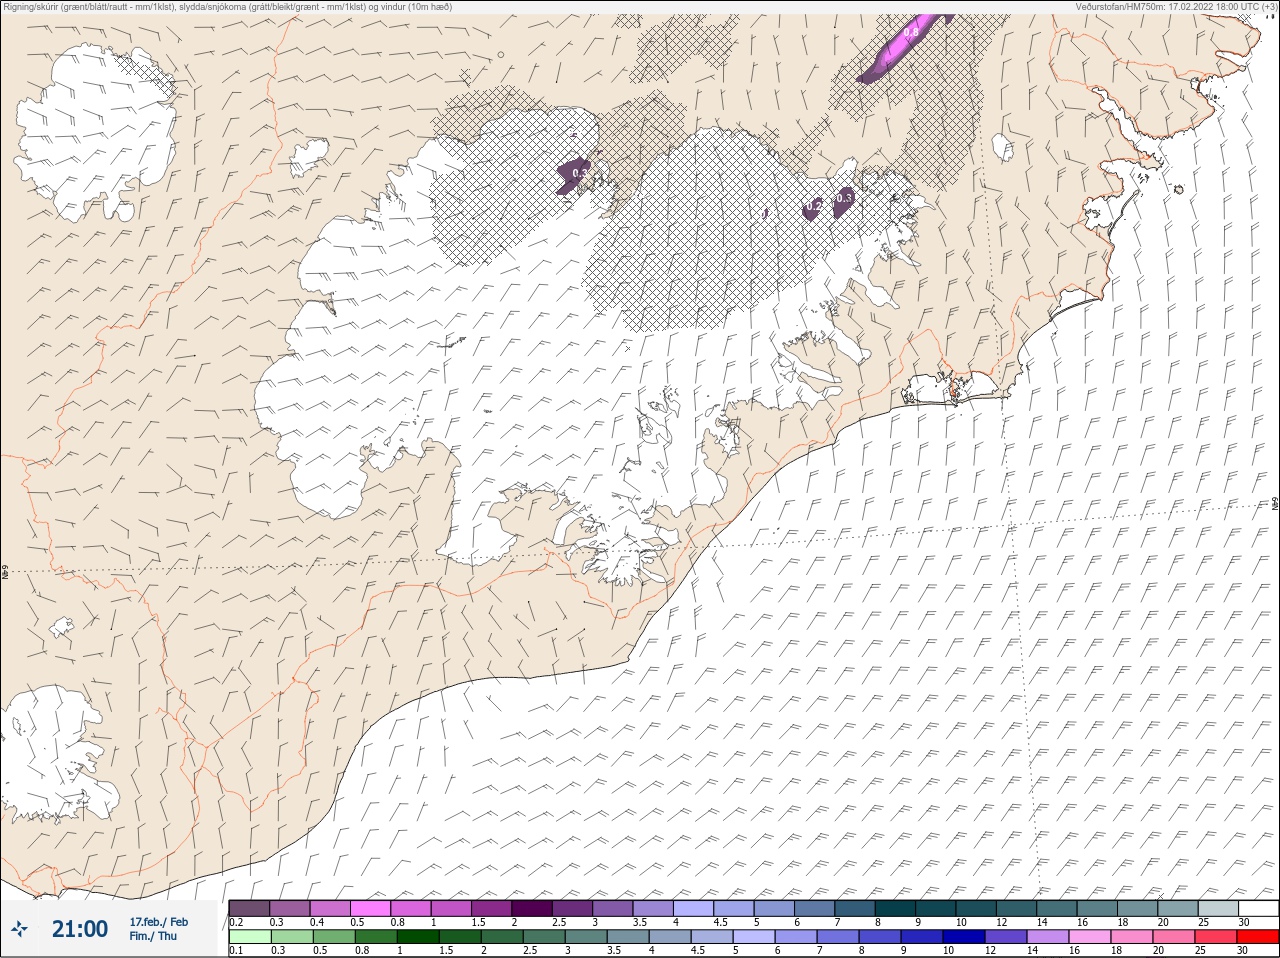This screenshot has width=1280, height=958.
Task: Click the 0.3 label beside the 0.2 label
Action: (843, 198)
